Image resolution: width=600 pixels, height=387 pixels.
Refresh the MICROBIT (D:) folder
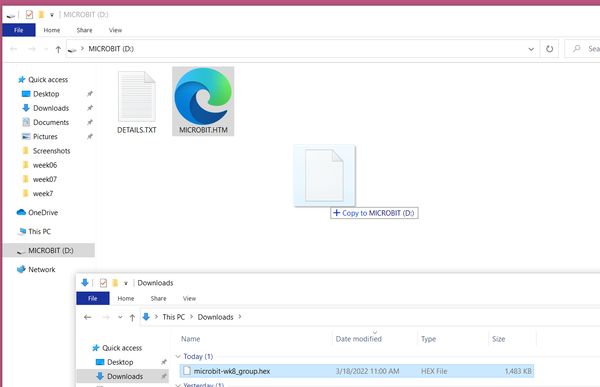pos(549,49)
